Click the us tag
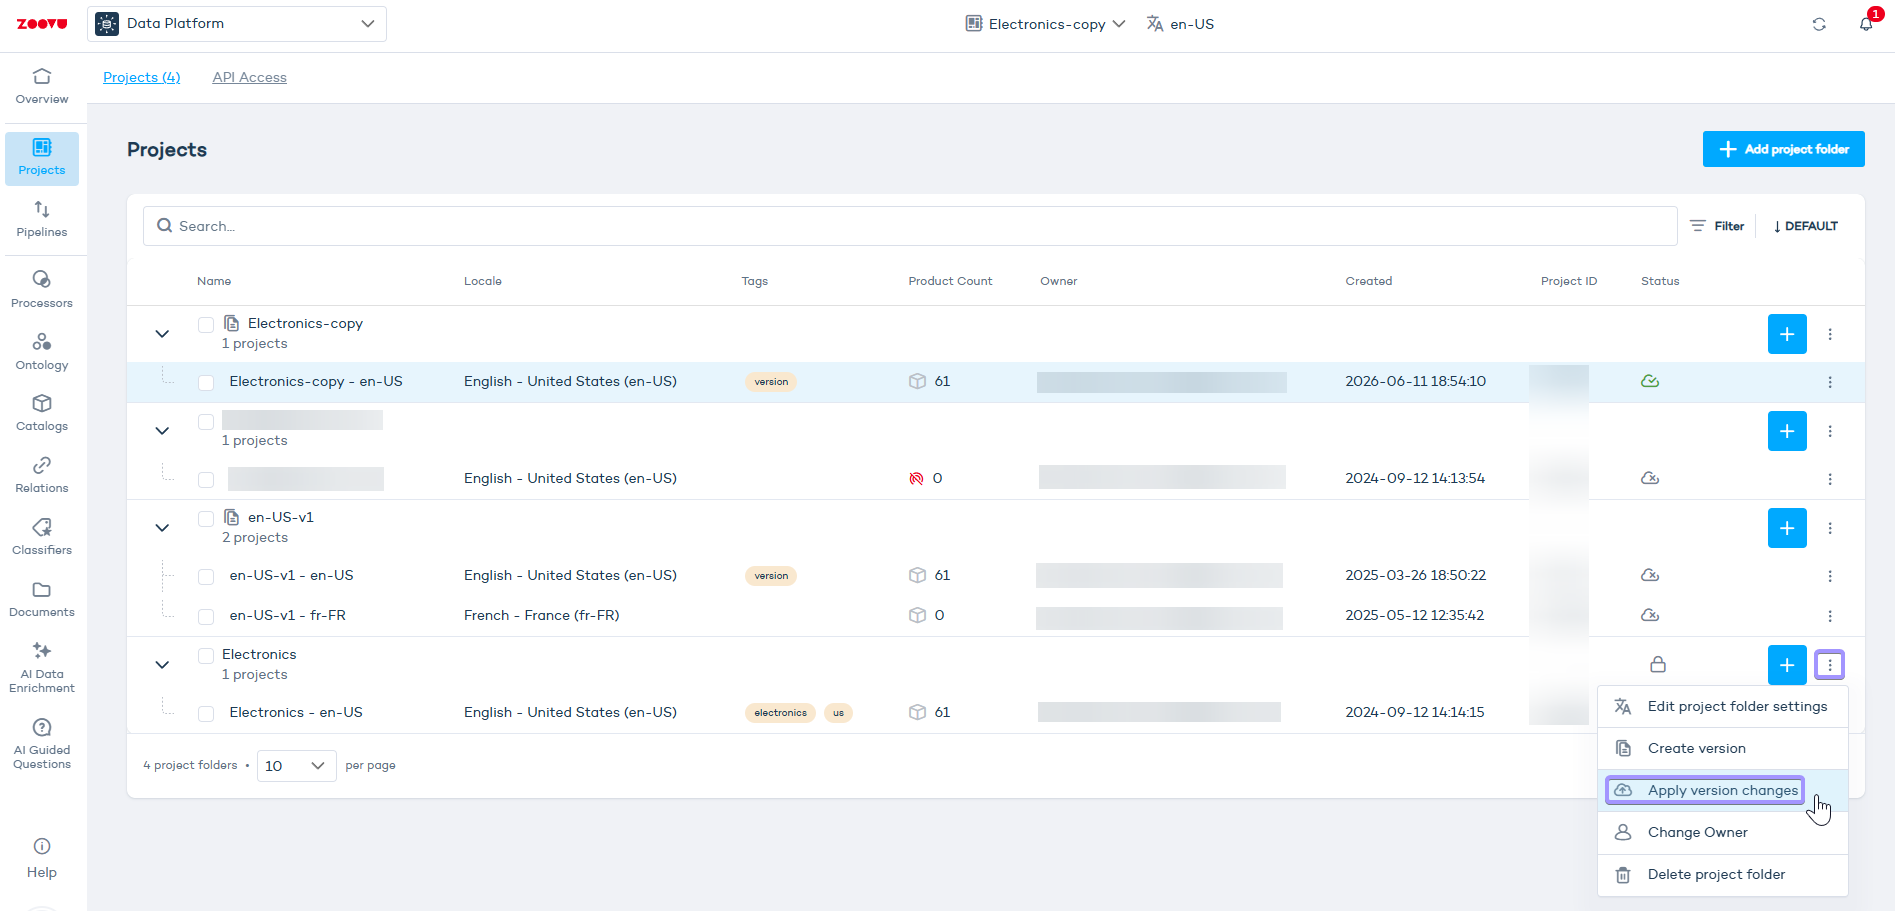Image resolution: width=1895 pixels, height=911 pixels. [x=838, y=713]
